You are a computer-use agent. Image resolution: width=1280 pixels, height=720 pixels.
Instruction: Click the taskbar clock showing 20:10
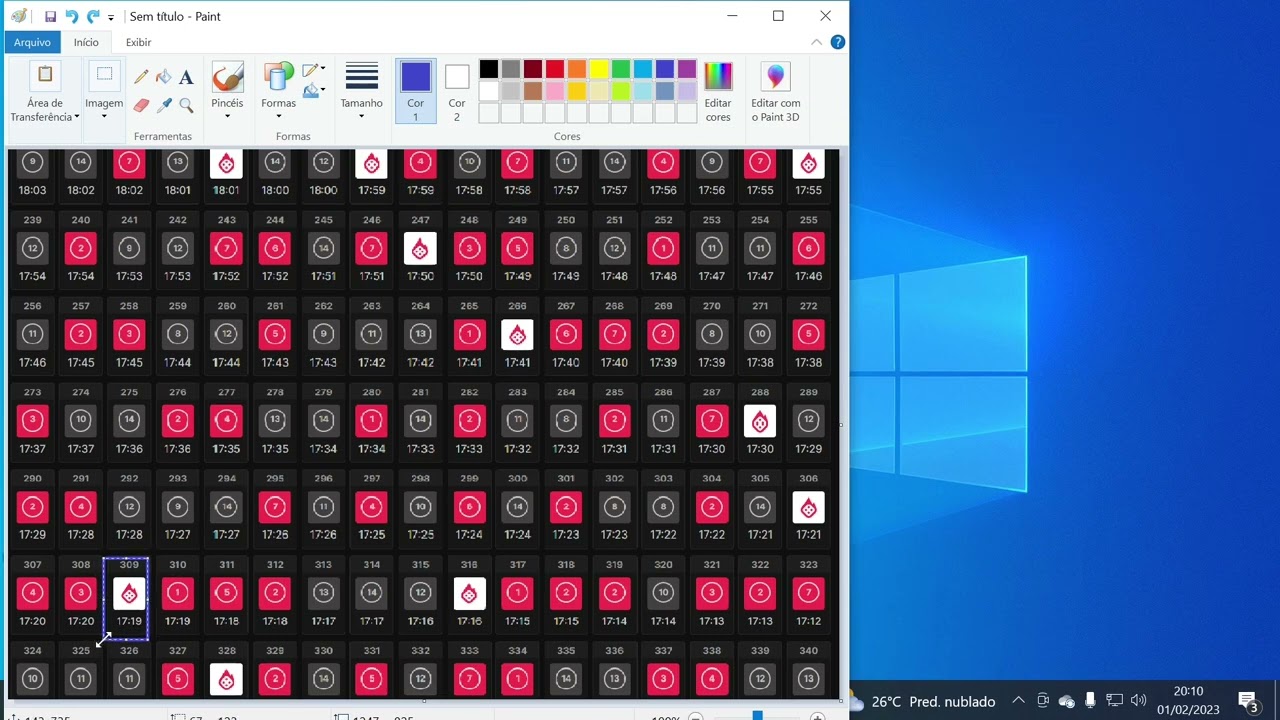click(x=1188, y=700)
